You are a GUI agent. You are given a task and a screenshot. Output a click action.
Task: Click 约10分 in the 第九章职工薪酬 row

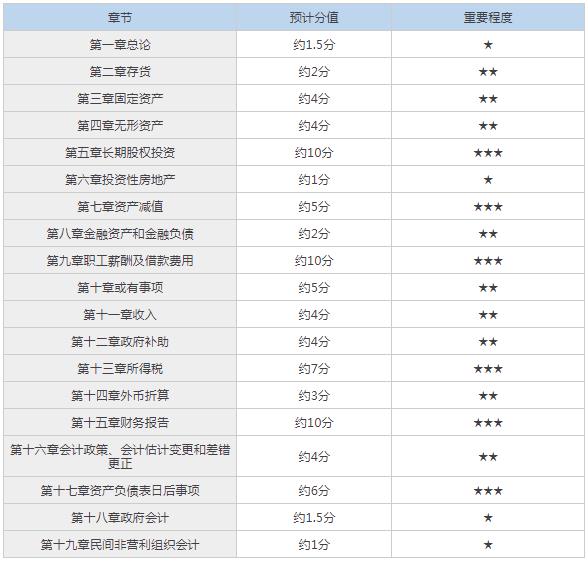point(314,261)
